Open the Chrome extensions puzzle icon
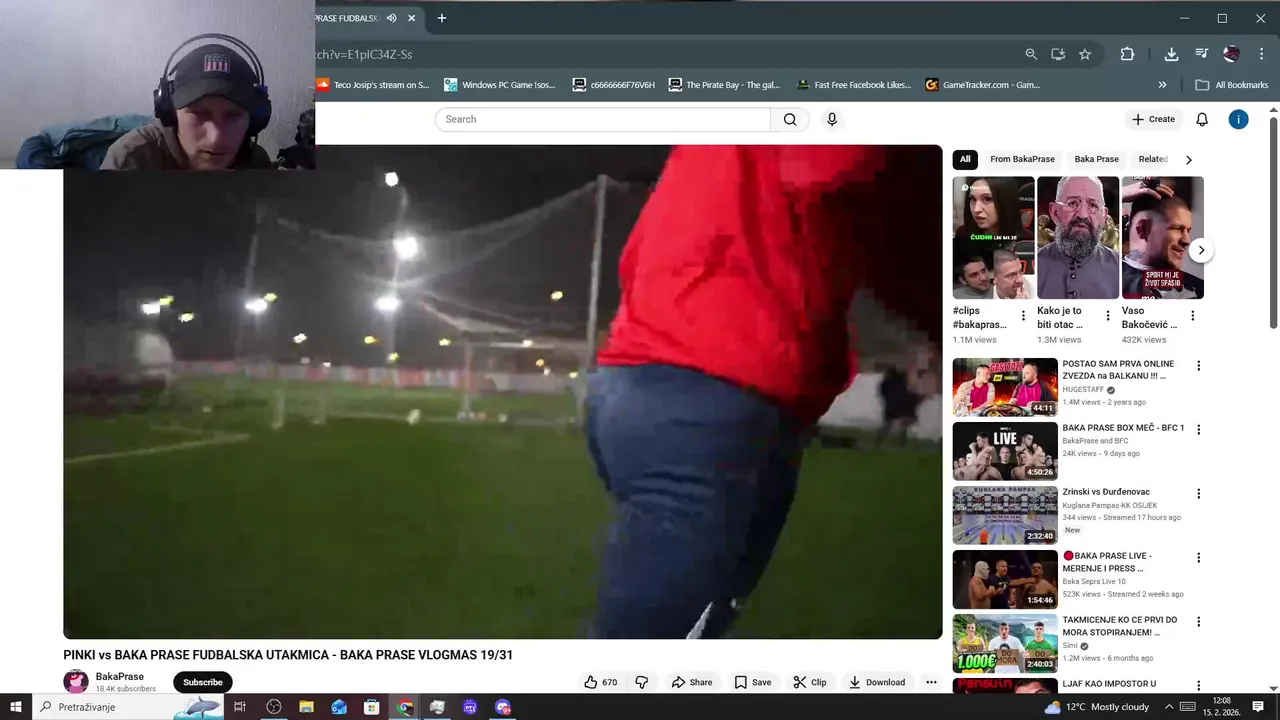This screenshot has width=1280, height=720. [x=1127, y=54]
